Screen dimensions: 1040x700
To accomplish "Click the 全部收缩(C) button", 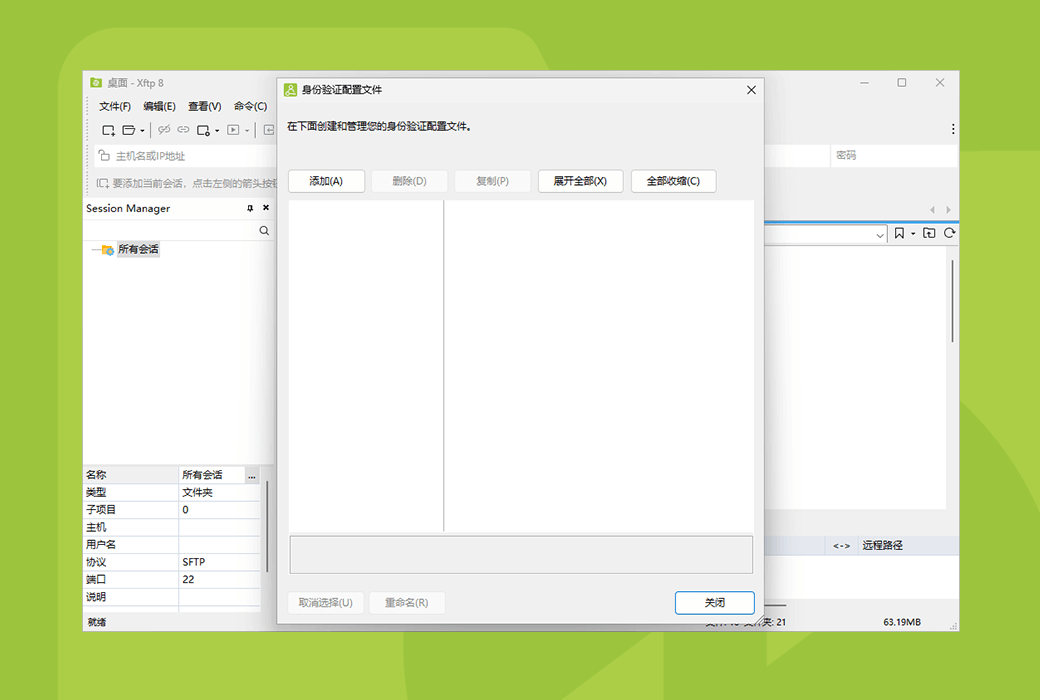I will (x=673, y=181).
